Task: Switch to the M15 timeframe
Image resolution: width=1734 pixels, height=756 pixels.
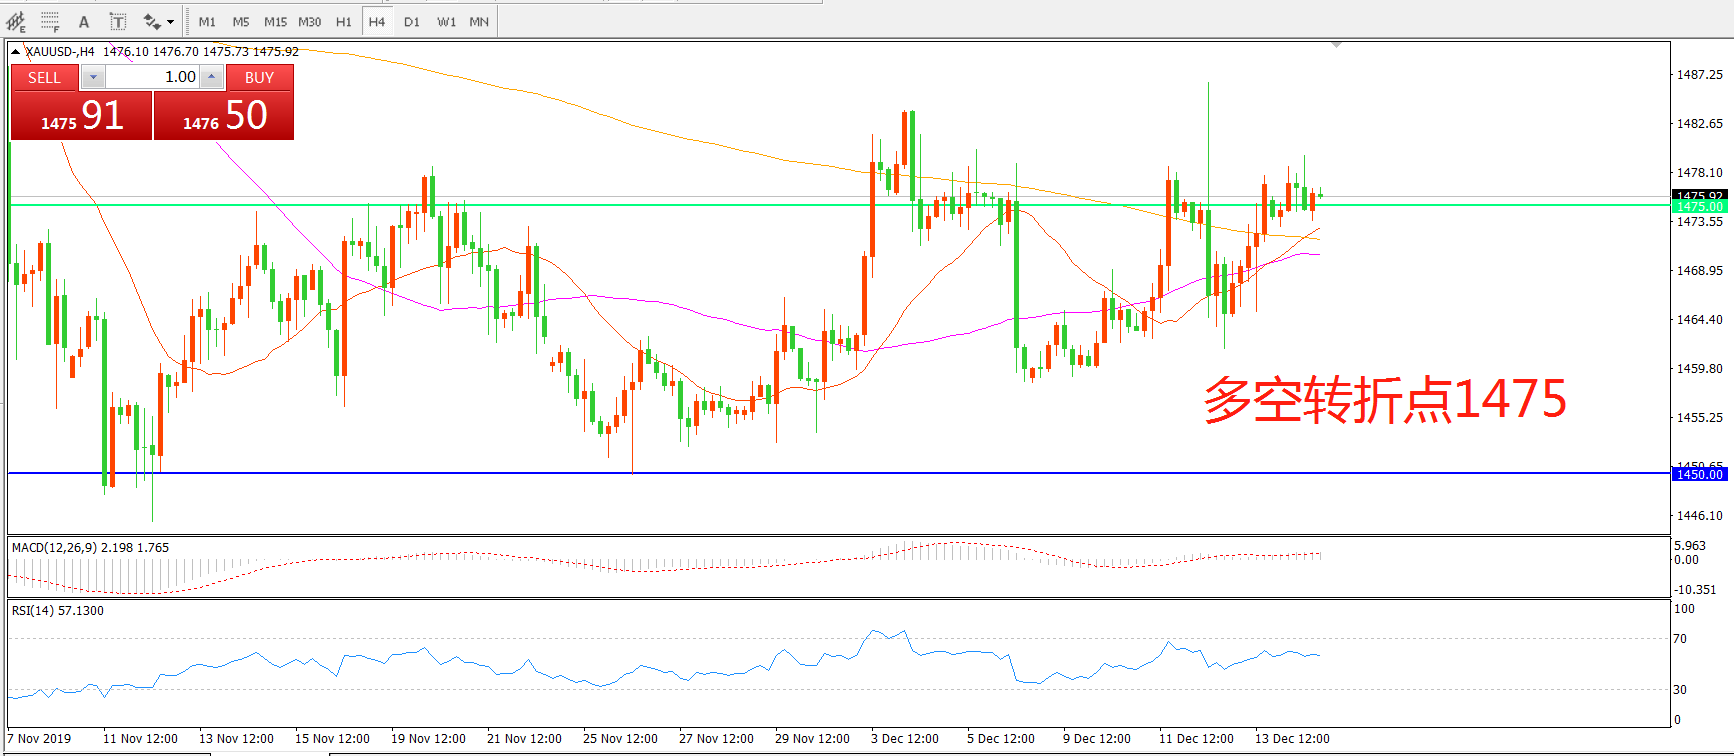Action: point(275,21)
